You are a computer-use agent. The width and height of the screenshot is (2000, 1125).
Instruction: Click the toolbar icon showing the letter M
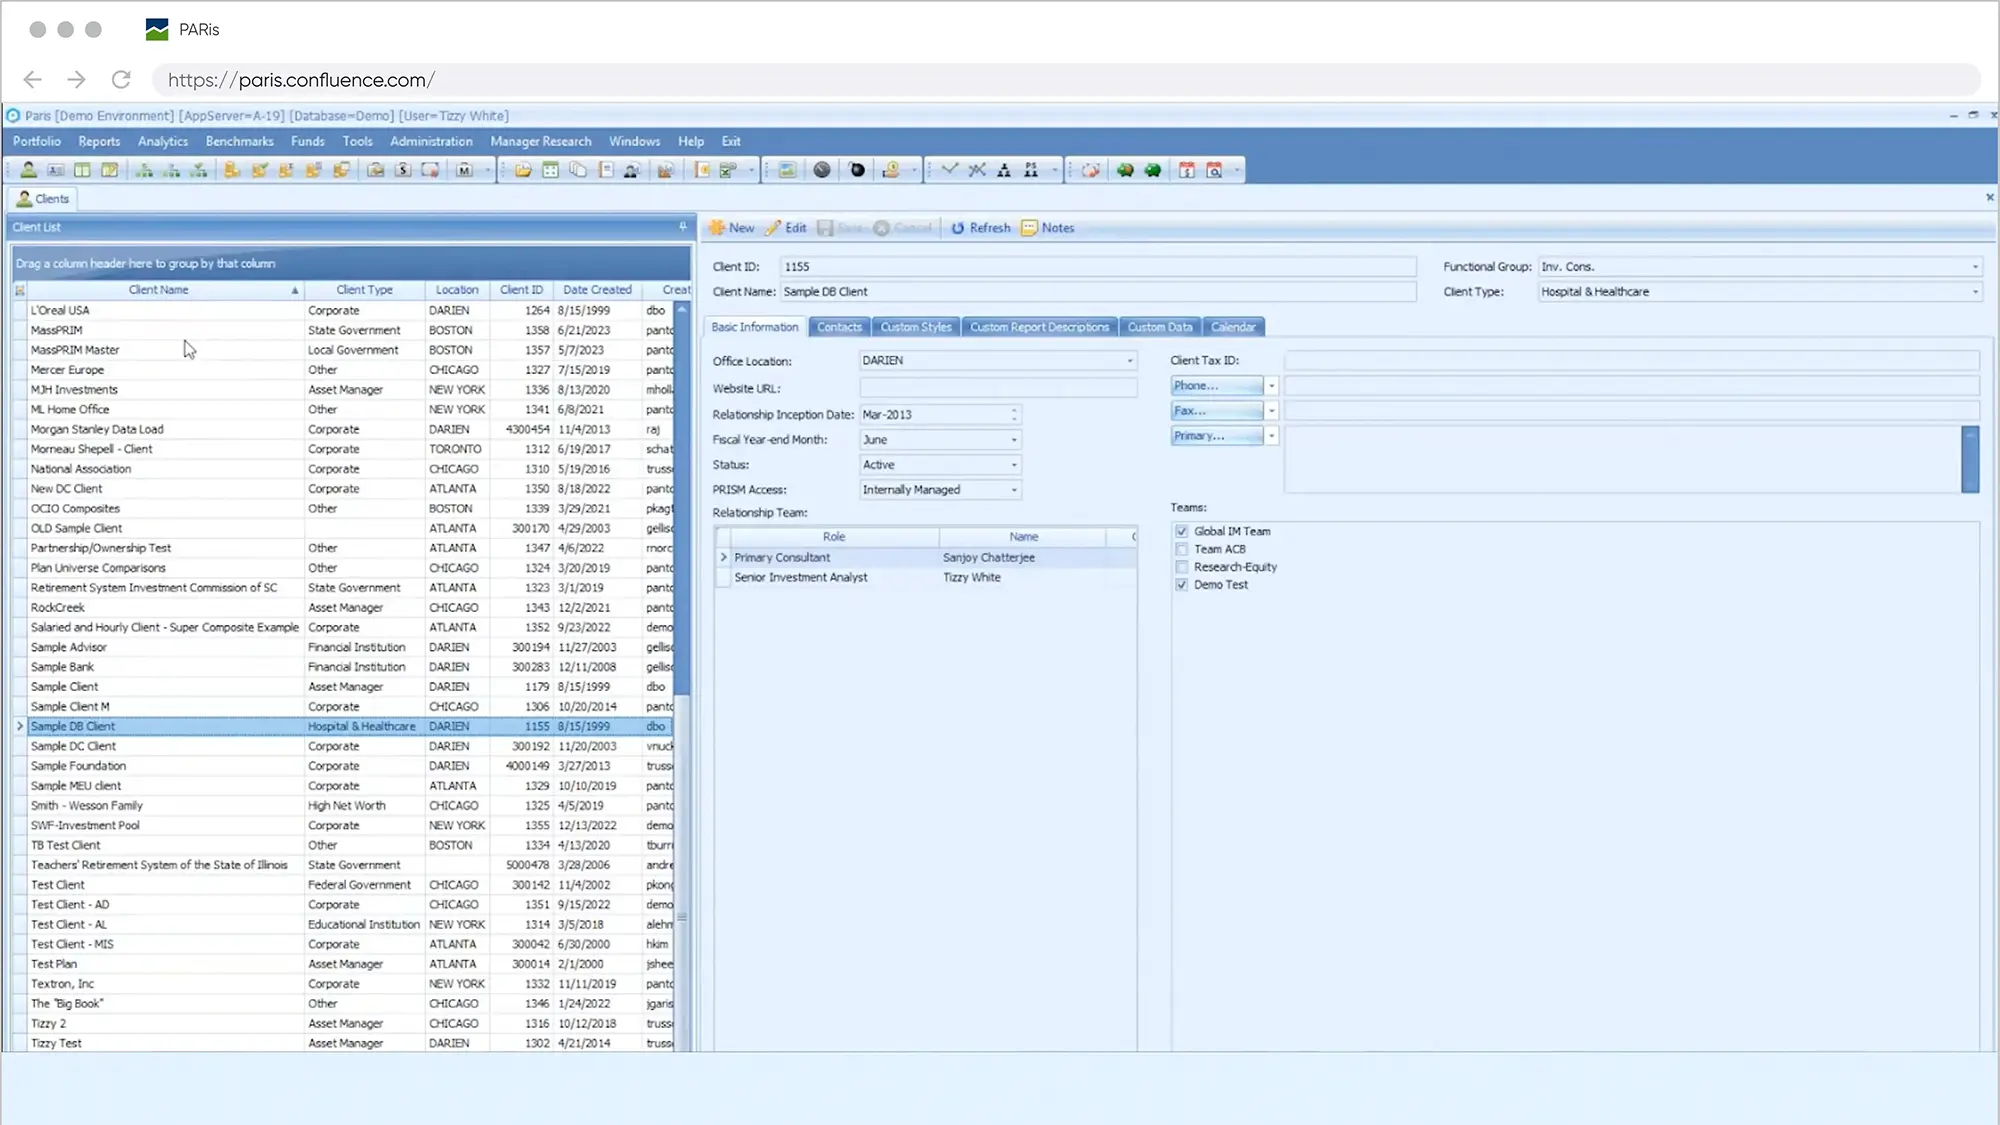[464, 170]
